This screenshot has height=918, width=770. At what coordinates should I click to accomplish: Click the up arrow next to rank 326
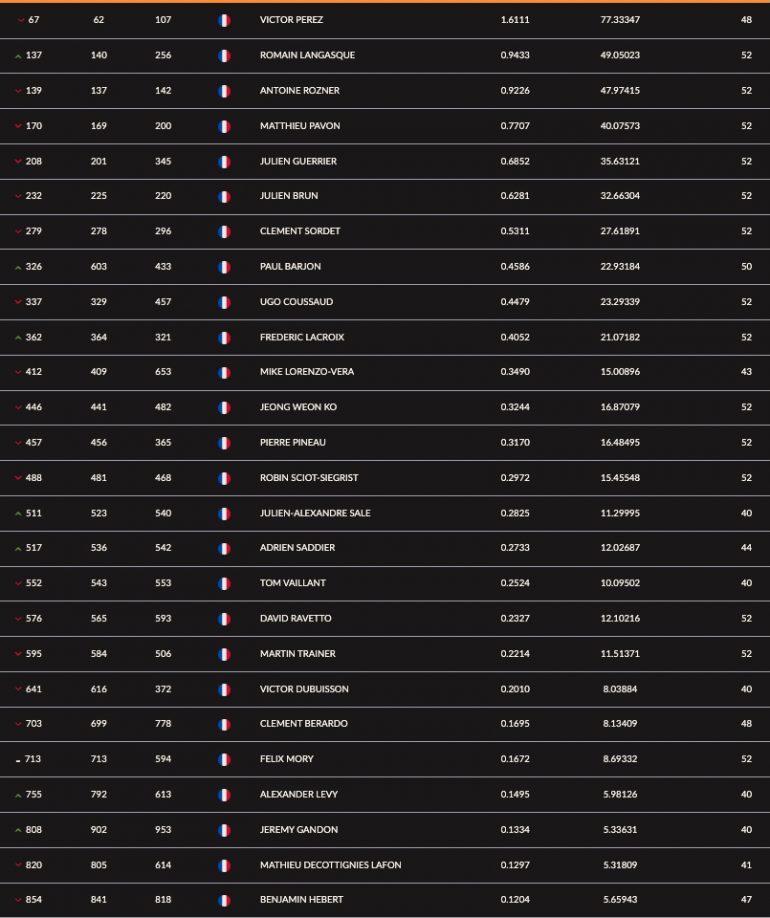(18, 268)
